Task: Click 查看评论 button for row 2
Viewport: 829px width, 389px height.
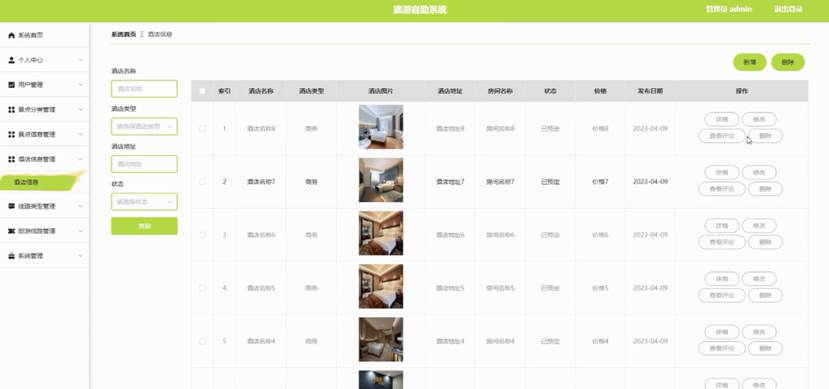Action: (x=722, y=189)
